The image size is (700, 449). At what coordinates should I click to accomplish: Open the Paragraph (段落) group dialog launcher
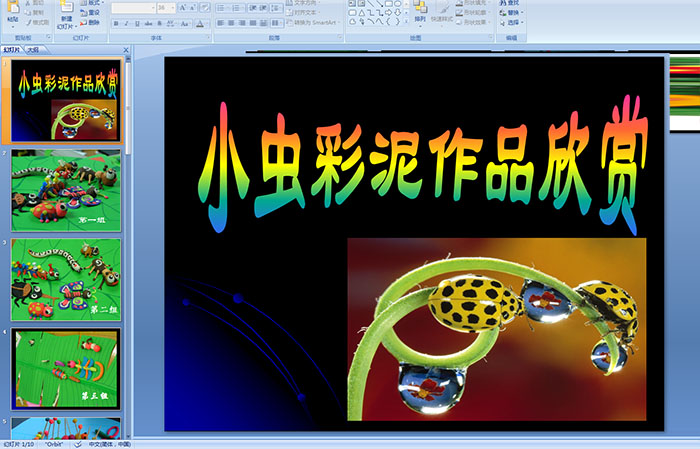pos(340,37)
